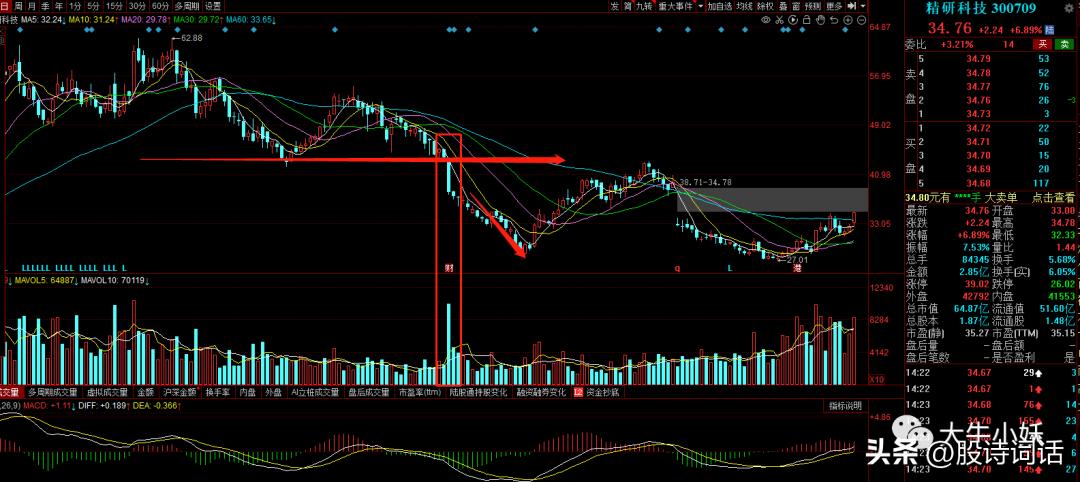Image resolution: width=1080 pixels, height=482 pixels.
Task: Click MA60: 33.65 moving average label
Action: [x=251, y=19]
